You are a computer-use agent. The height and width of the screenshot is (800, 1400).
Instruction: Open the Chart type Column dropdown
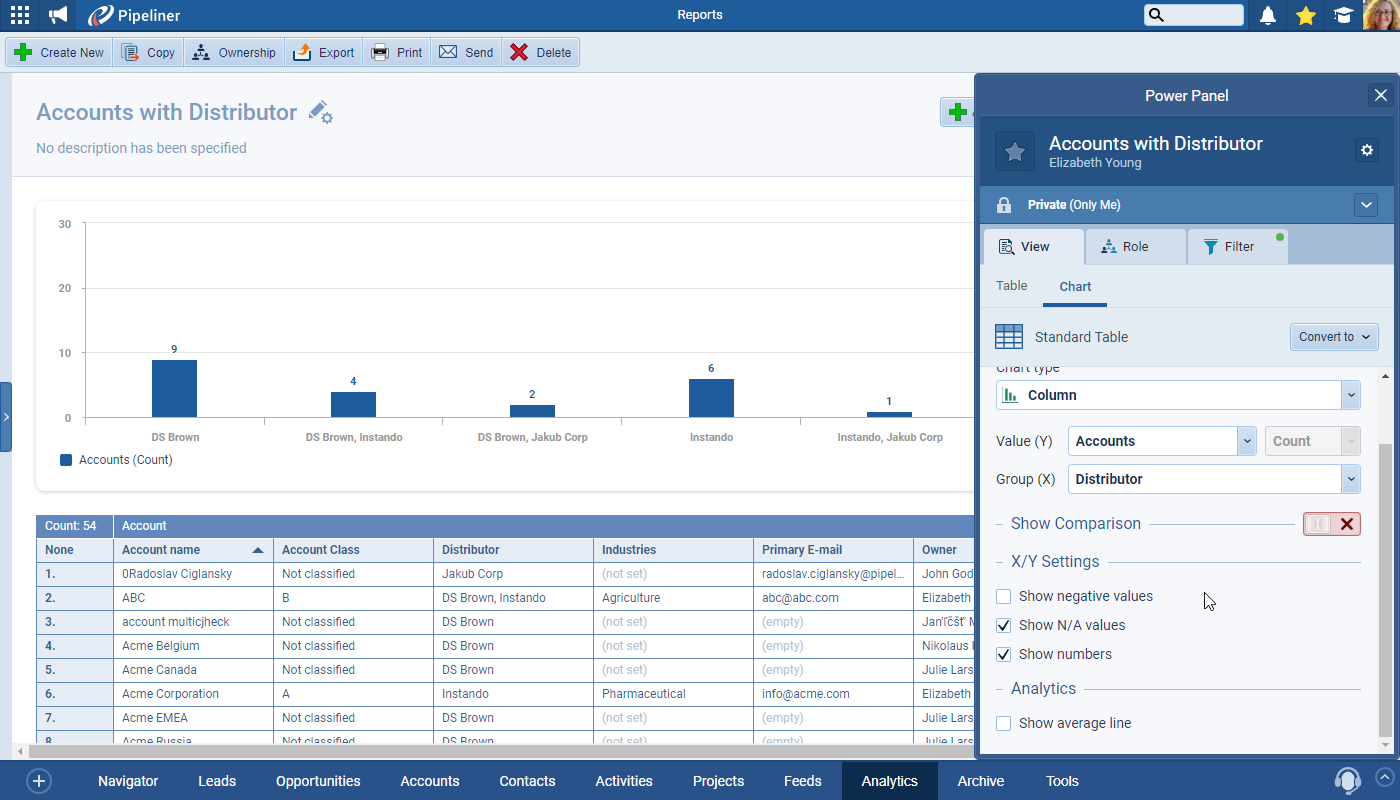pyautogui.click(x=1178, y=395)
